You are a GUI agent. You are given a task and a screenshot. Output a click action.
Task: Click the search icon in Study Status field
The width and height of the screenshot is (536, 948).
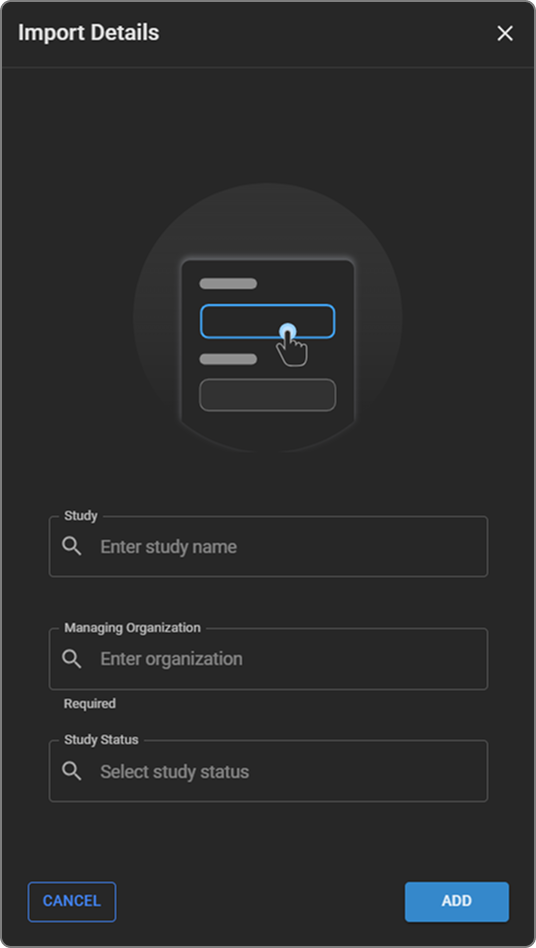pyautogui.click(x=72, y=771)
